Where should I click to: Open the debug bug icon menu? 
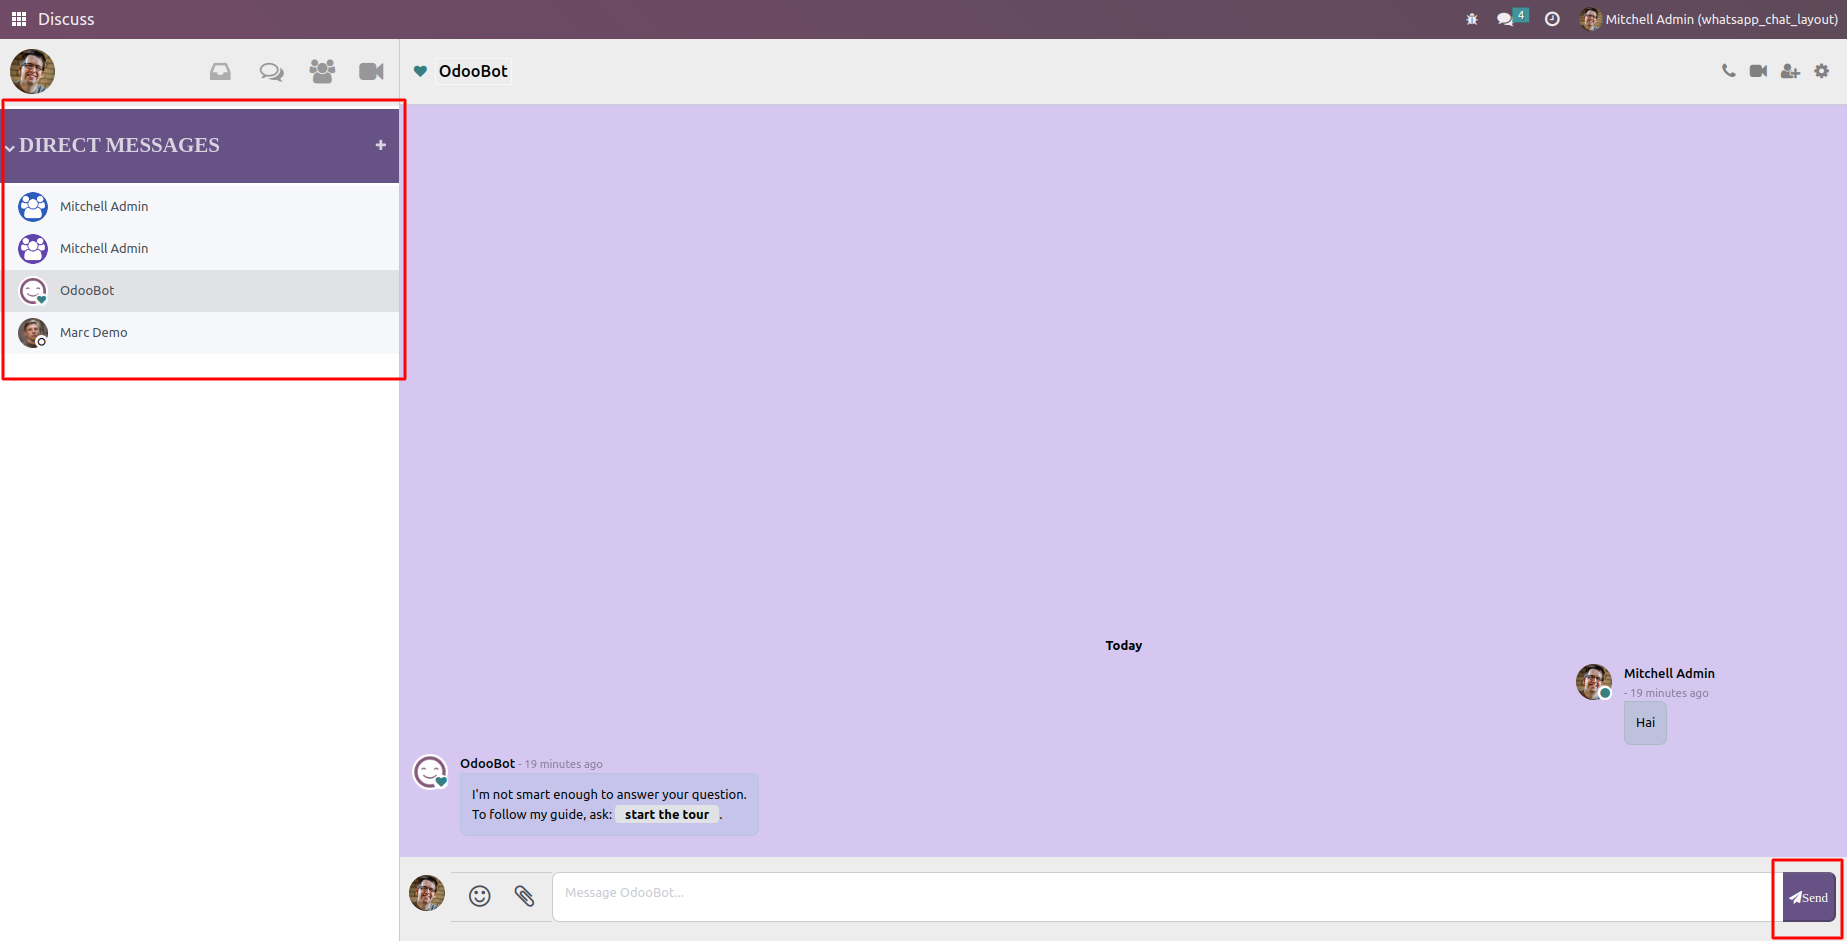[x=1472, y=19]
